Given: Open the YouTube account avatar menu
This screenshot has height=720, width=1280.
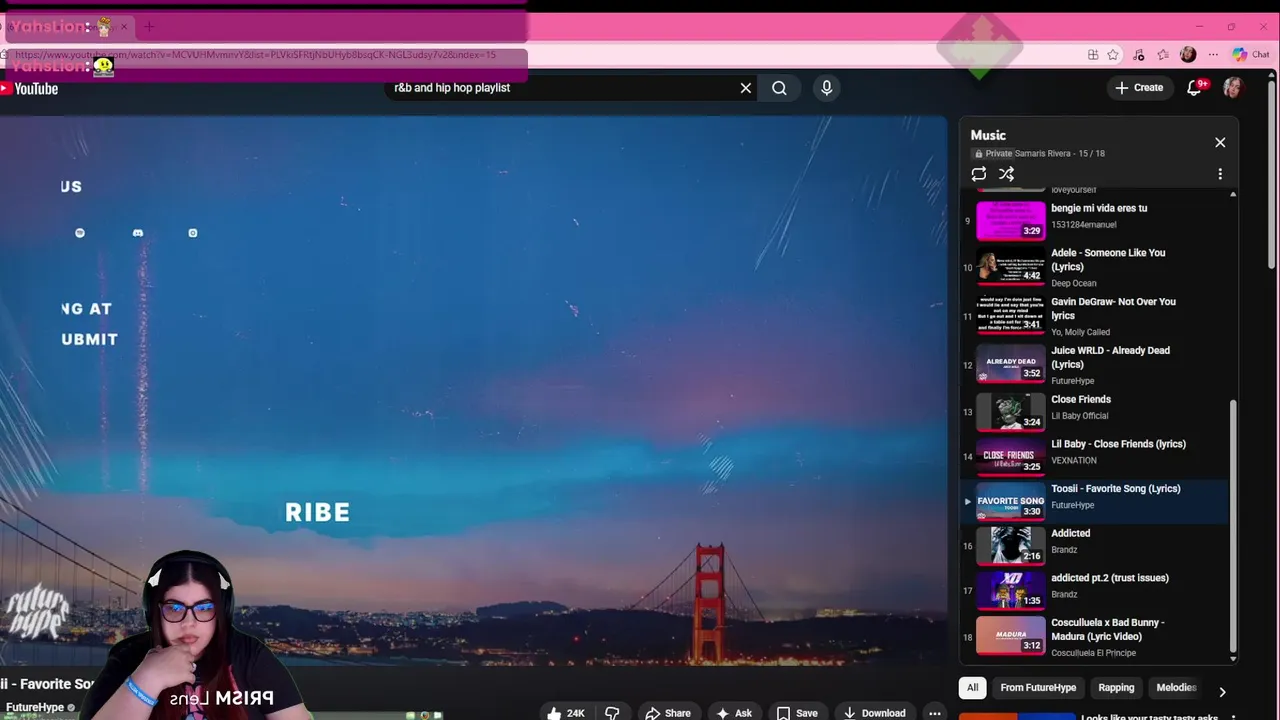Looking at the screenshot, I should click(1232, 88).
